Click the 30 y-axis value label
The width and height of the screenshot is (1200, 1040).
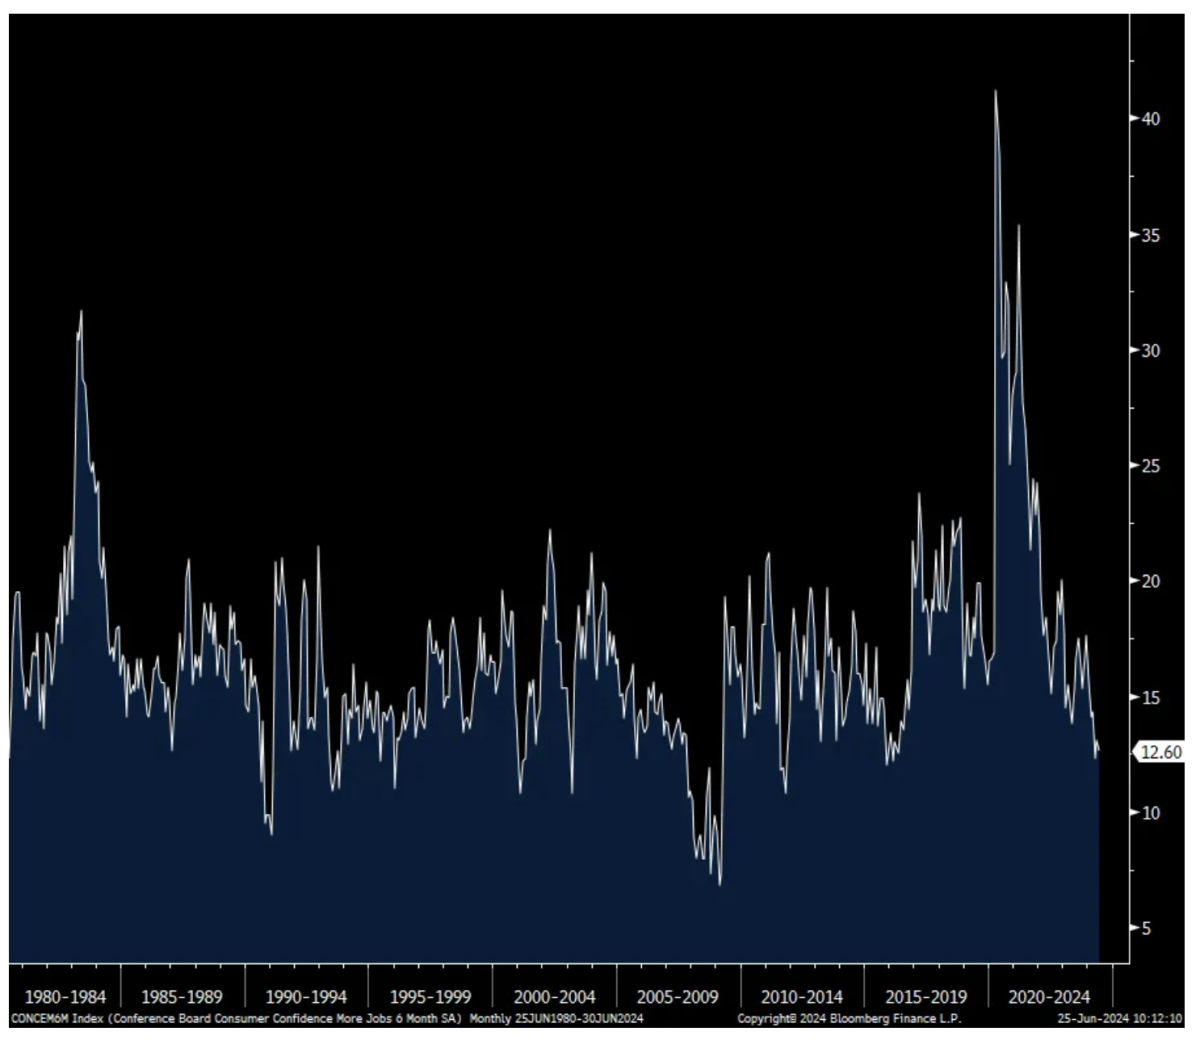tap(1150, 350)
